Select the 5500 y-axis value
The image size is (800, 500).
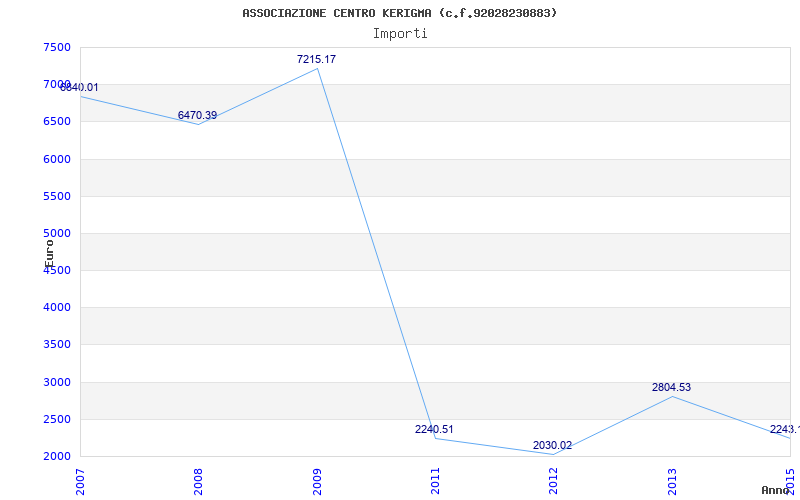tap(57, 196)
